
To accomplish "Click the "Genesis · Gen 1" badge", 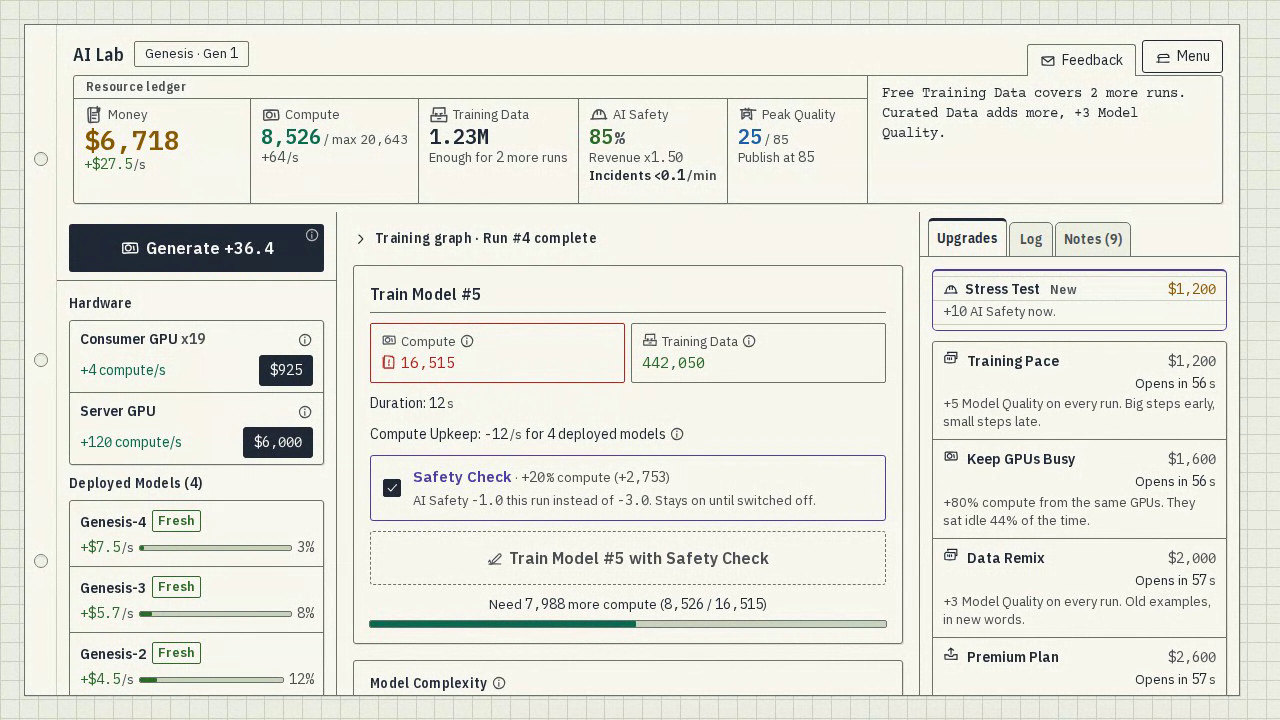I will [x=191, y=54].
